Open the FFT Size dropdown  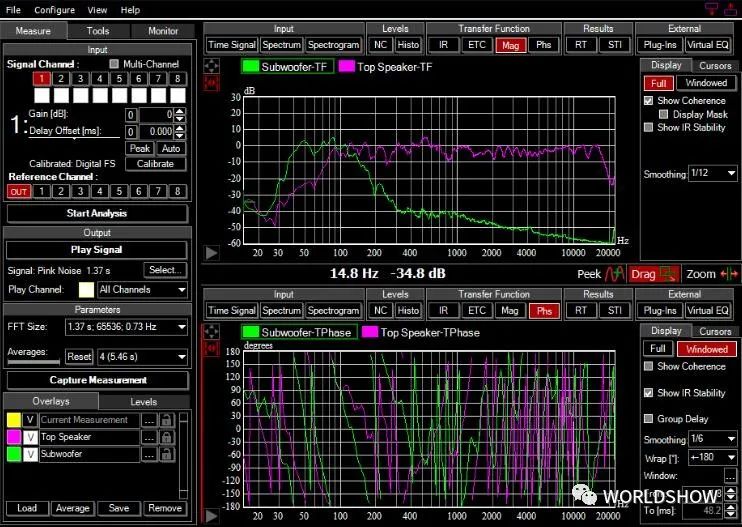126,327
